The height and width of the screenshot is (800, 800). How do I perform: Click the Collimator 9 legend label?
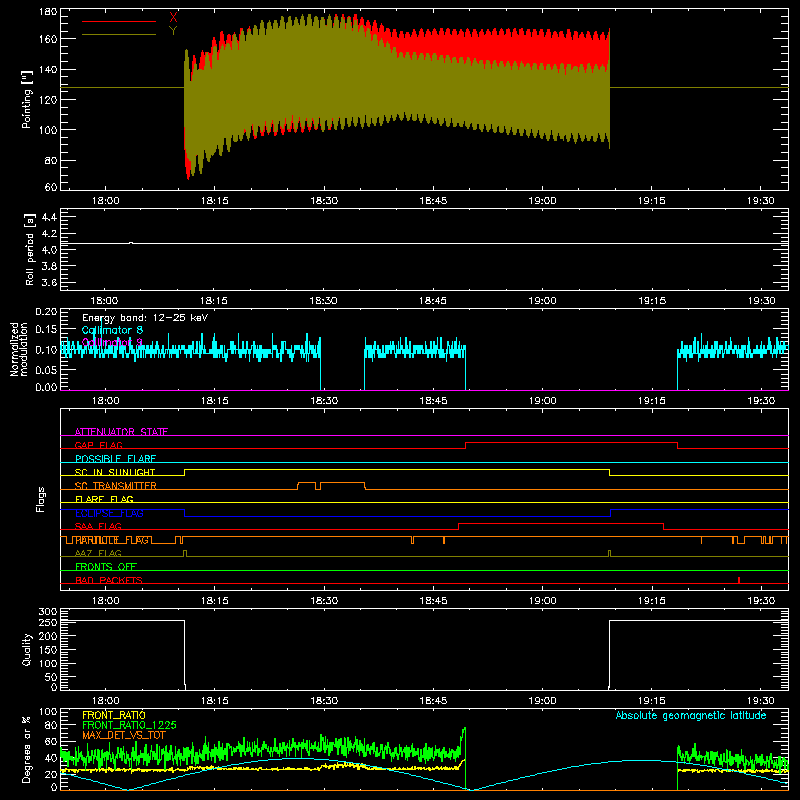(112, 342)
